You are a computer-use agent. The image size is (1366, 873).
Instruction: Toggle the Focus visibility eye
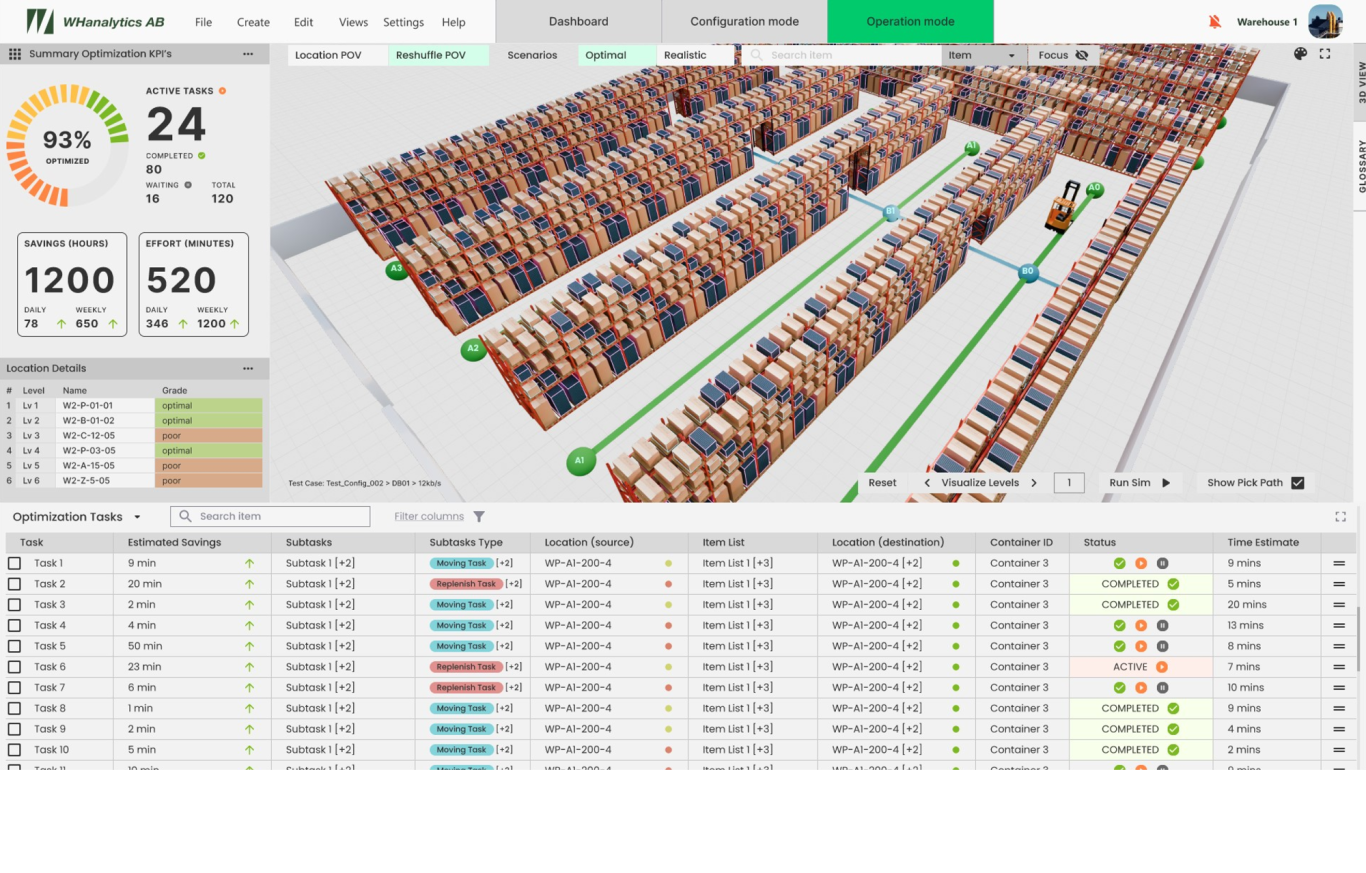point(1081,56)
